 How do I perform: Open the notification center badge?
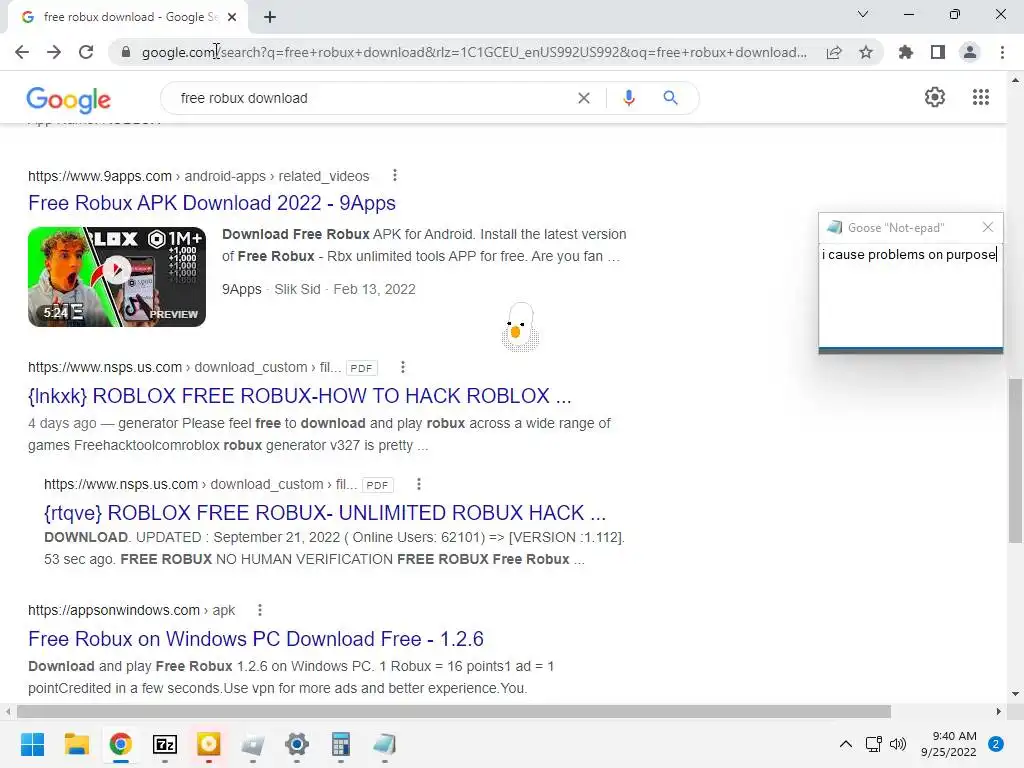tap(996, 744)
